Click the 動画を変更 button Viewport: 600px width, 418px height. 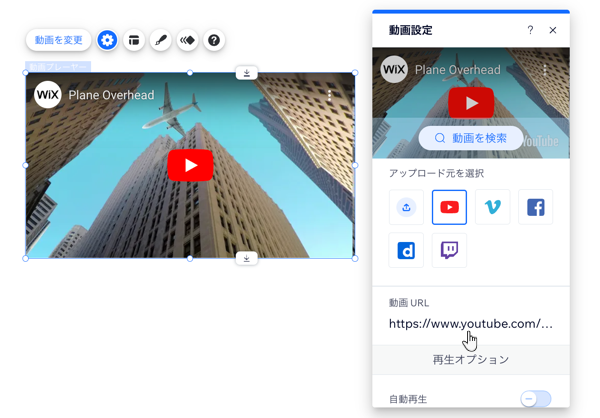coord(59,40)
